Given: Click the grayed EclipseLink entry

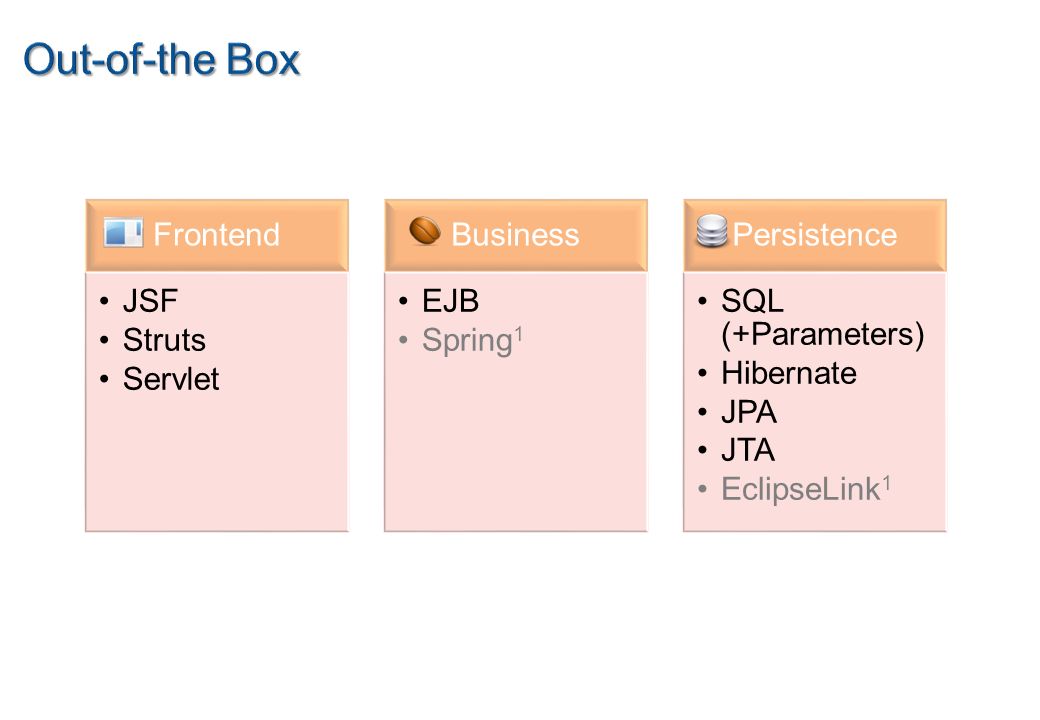Looking at the screenshot, I should pyautogui.click(x=800, y=490).
